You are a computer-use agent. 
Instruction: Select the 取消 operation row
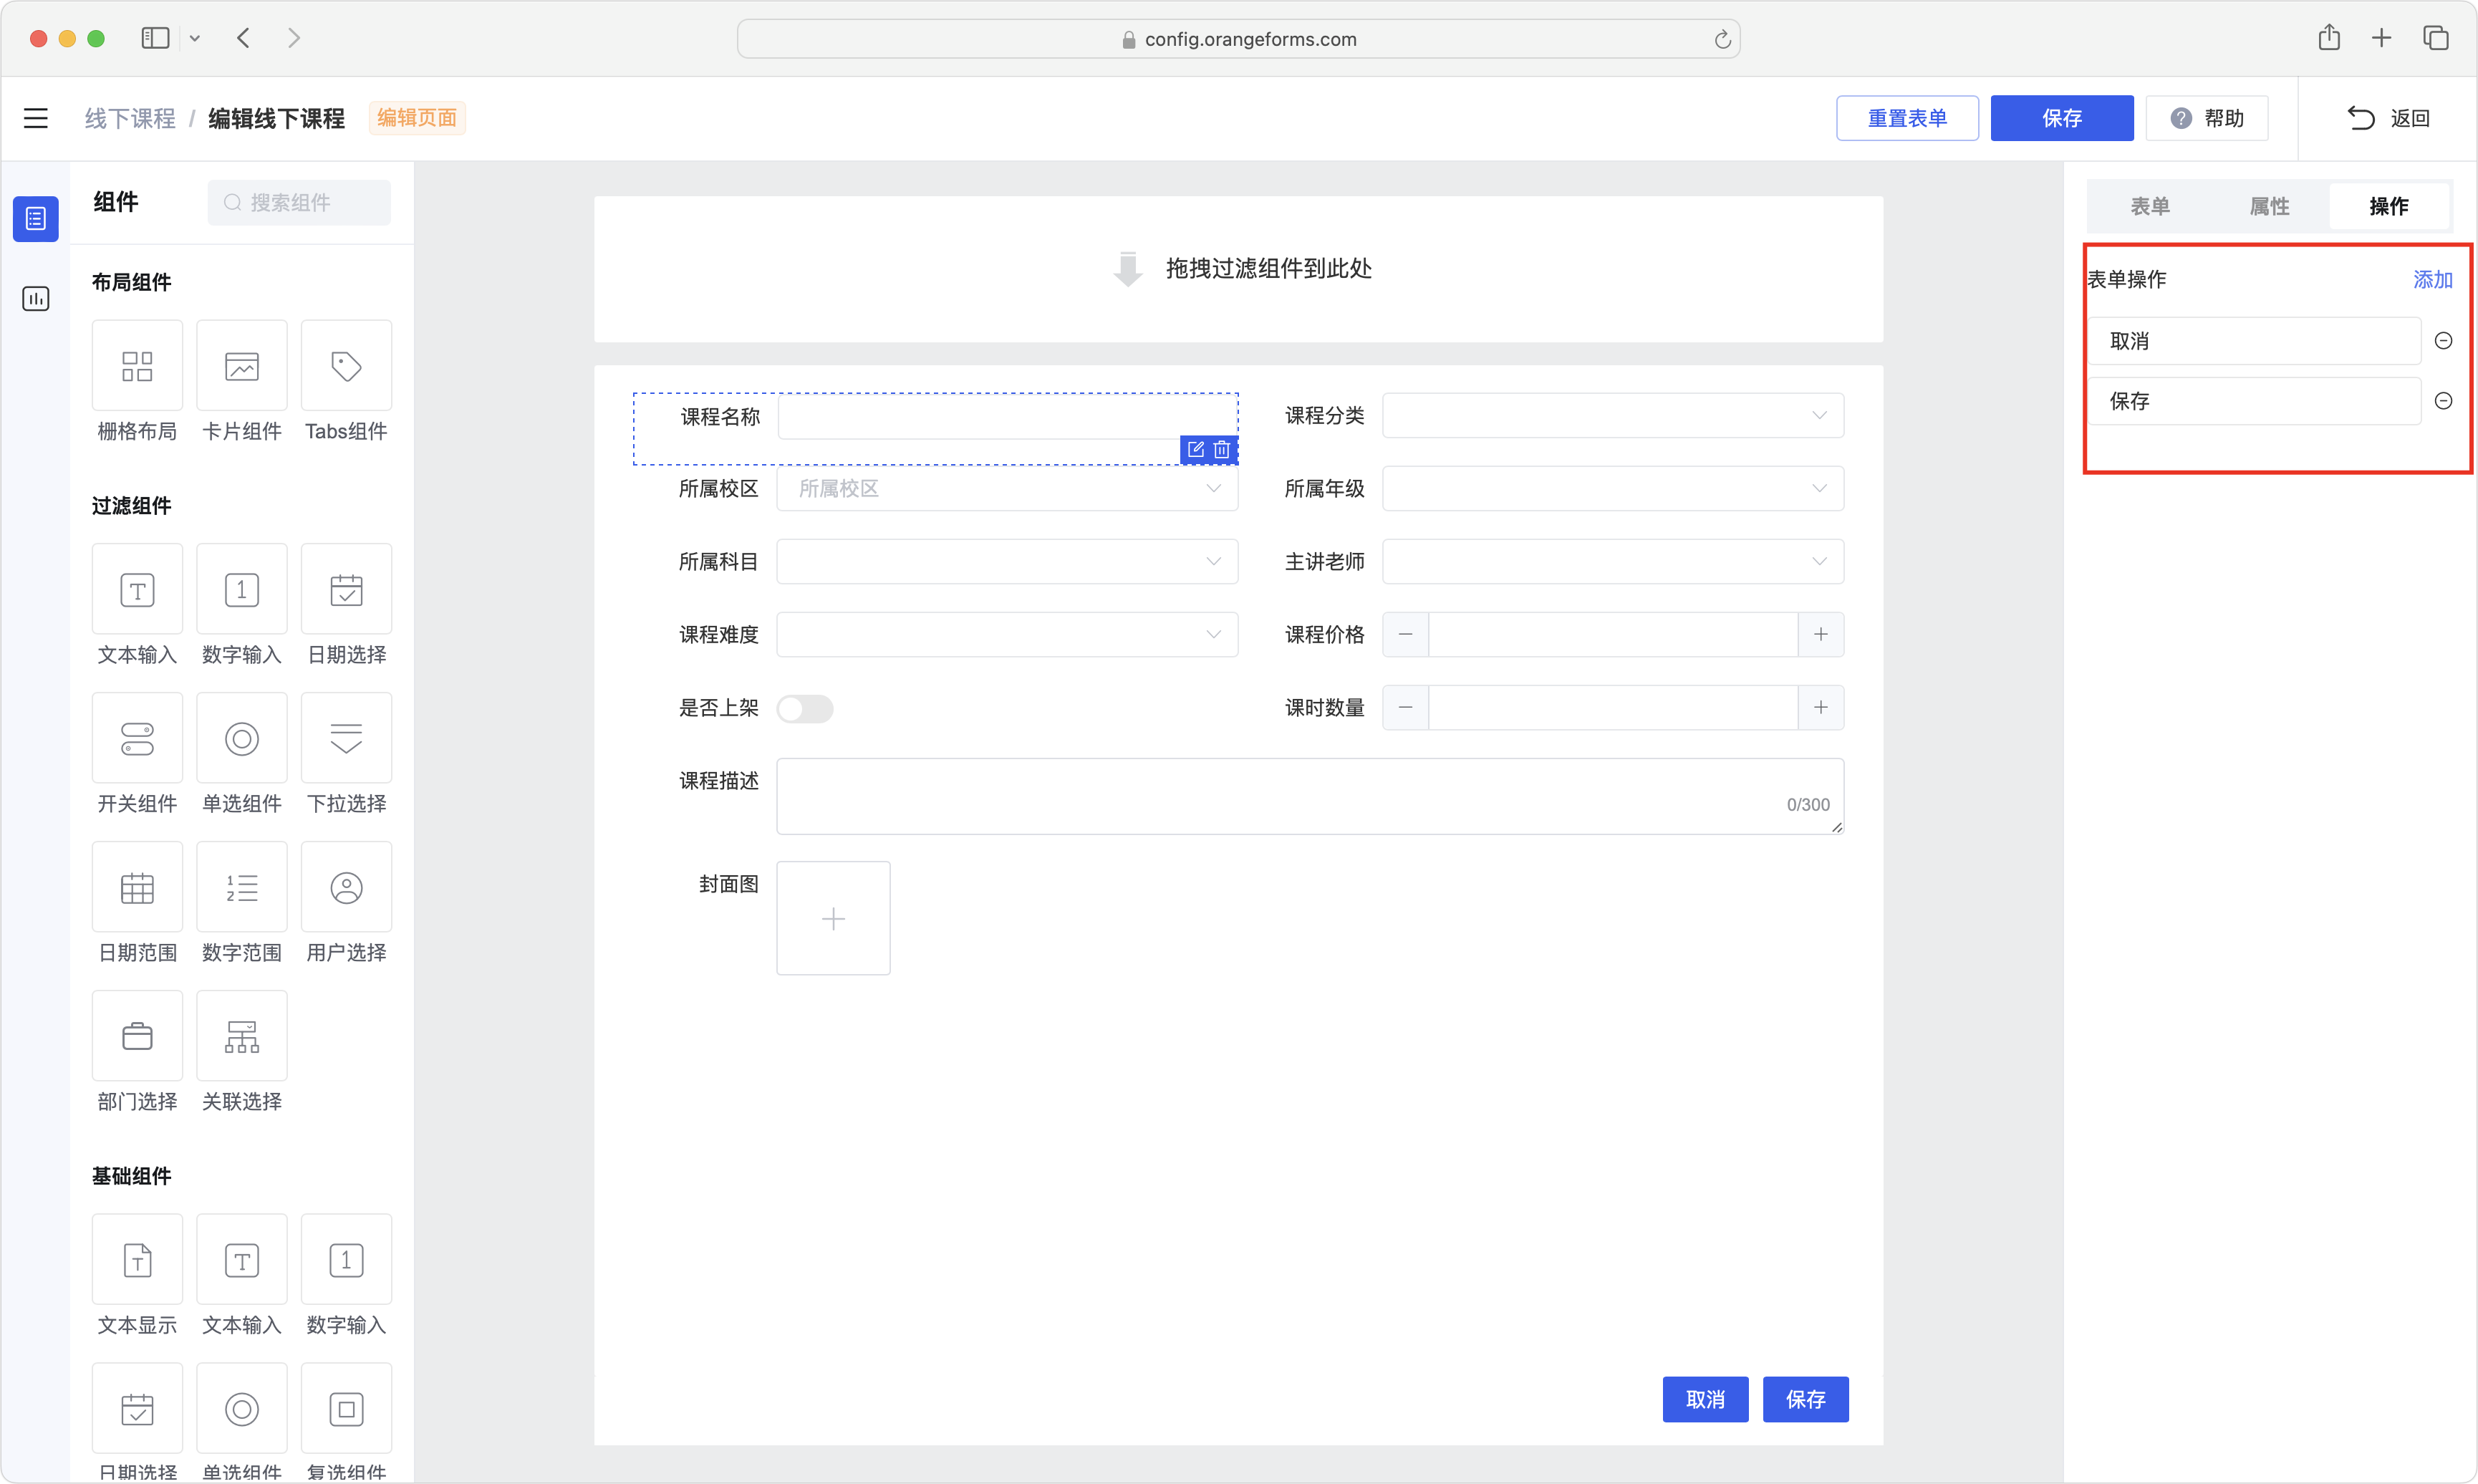(2255, 341)
